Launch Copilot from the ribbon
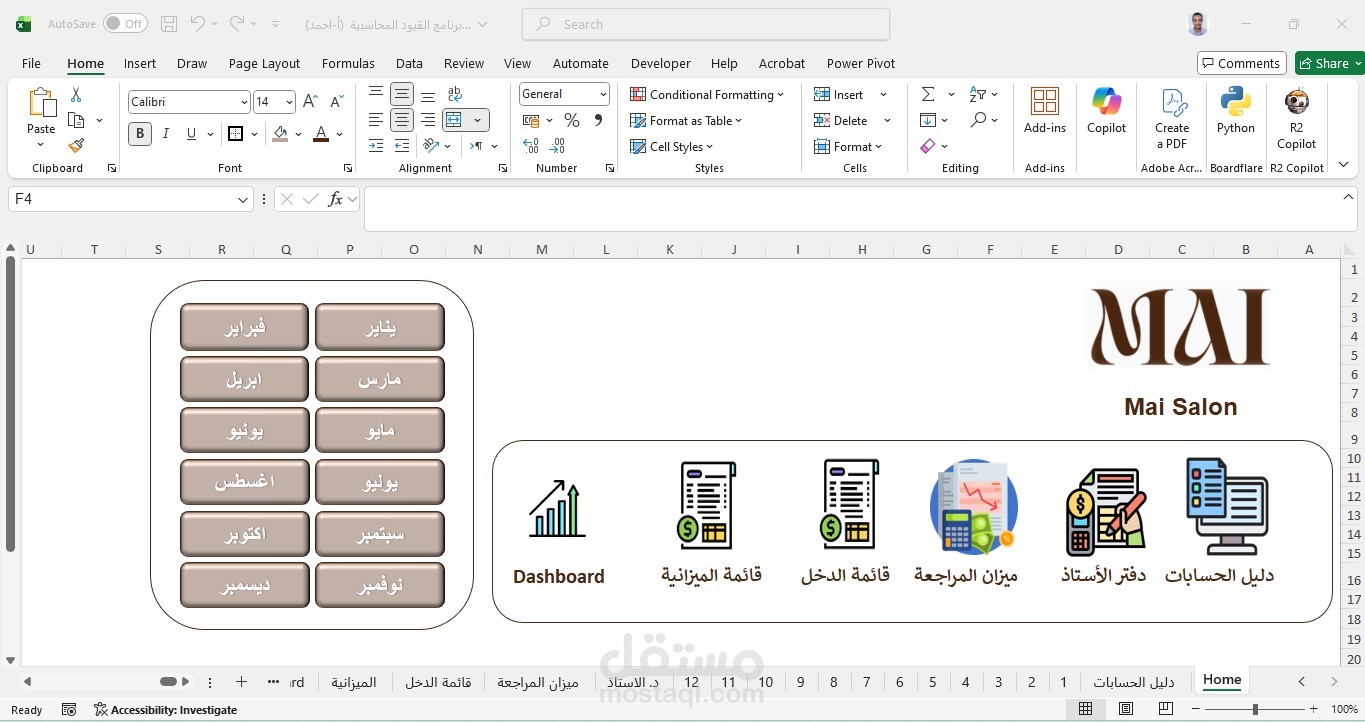1365x722 pixels. tap(1107, 112)
